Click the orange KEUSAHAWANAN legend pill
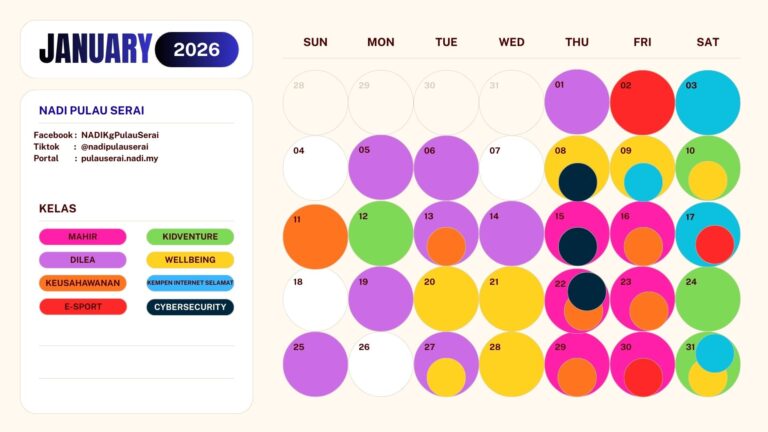 click(x=83, y=283)
